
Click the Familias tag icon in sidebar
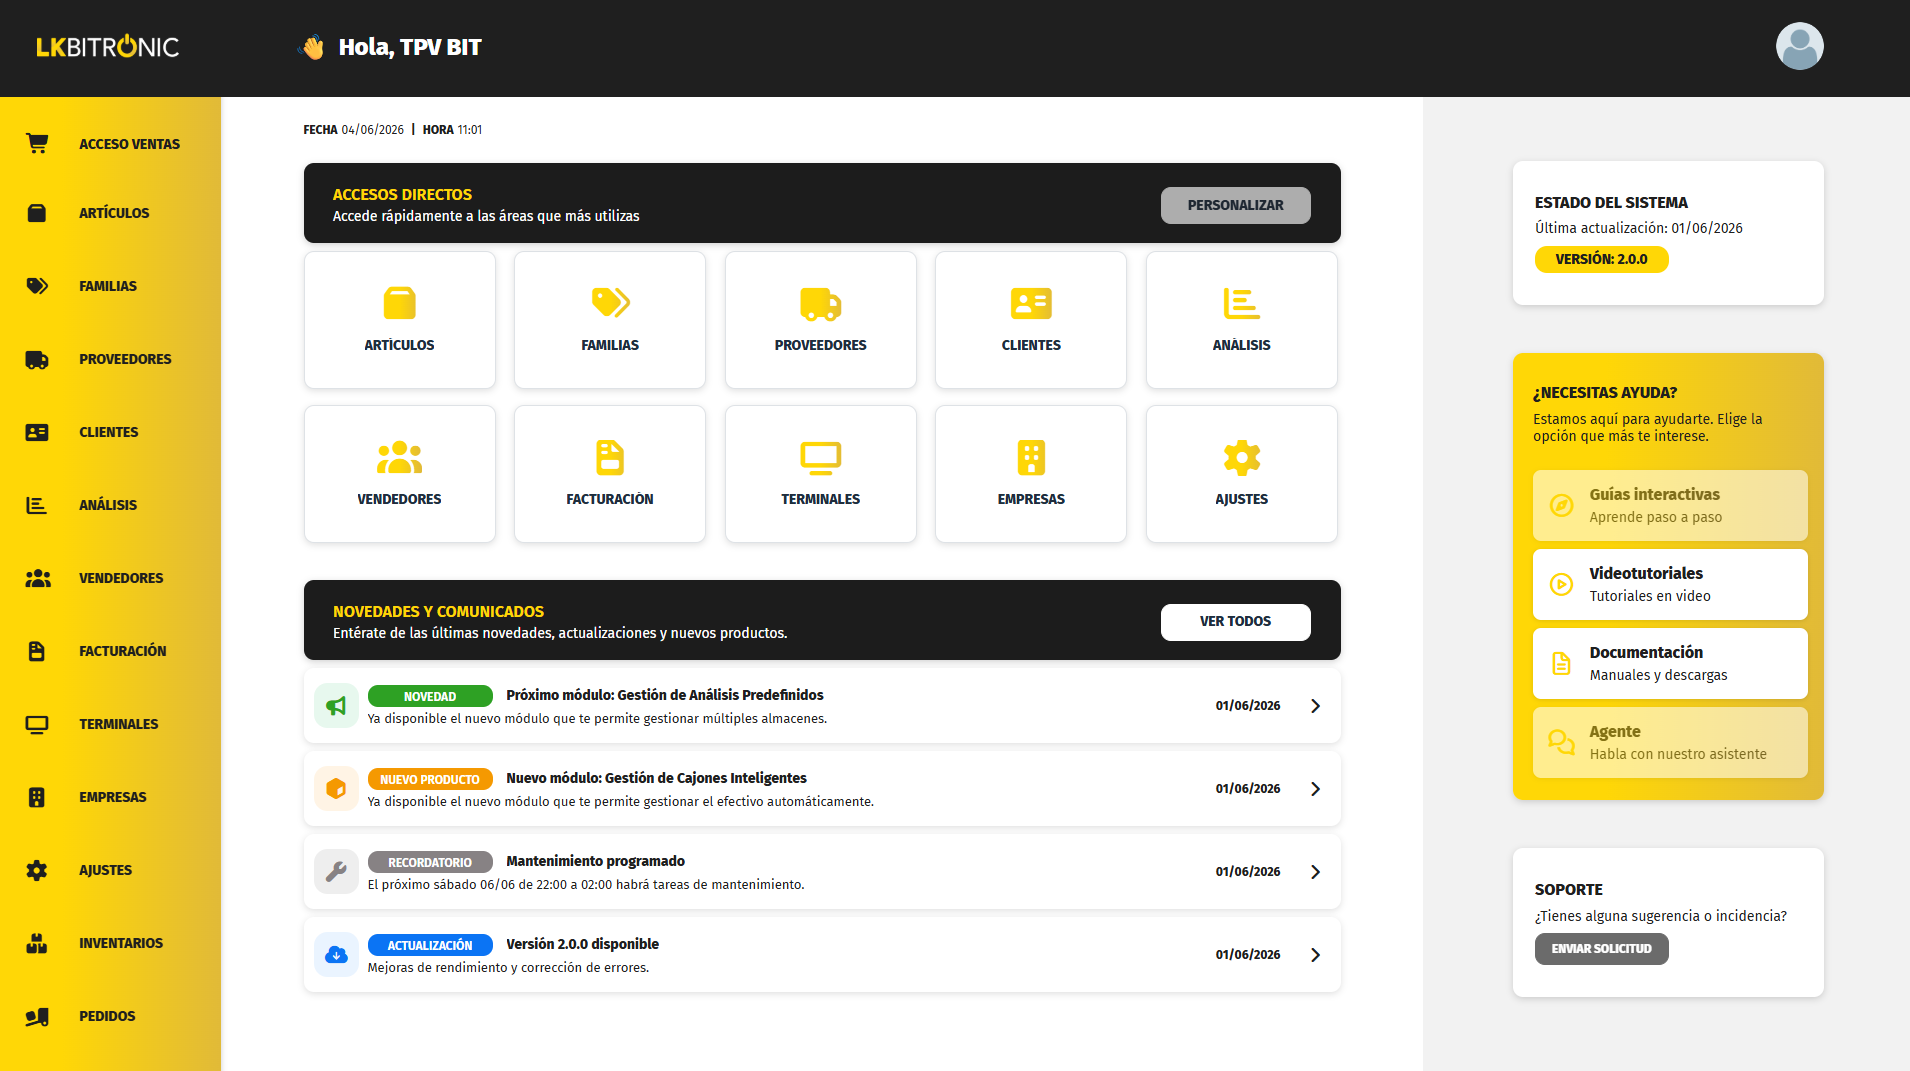tap(37, 286)
